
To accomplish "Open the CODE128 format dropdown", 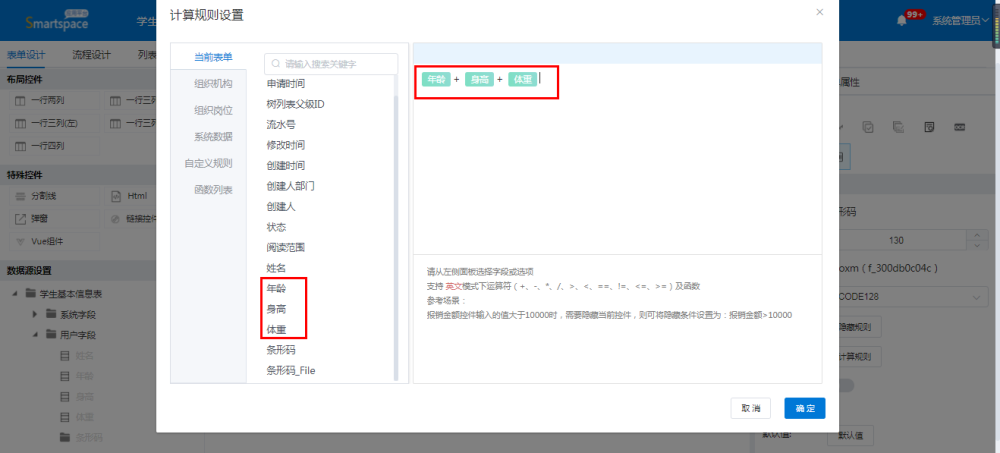I will pos(900,297).
